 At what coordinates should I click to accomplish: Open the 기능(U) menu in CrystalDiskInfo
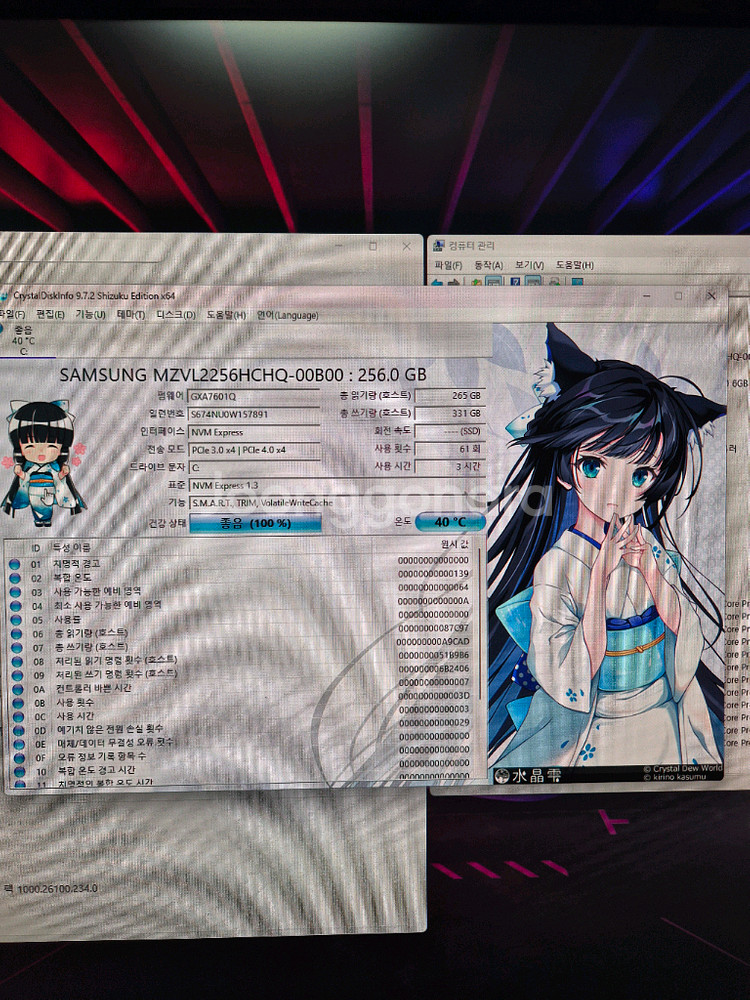(91, 314)
